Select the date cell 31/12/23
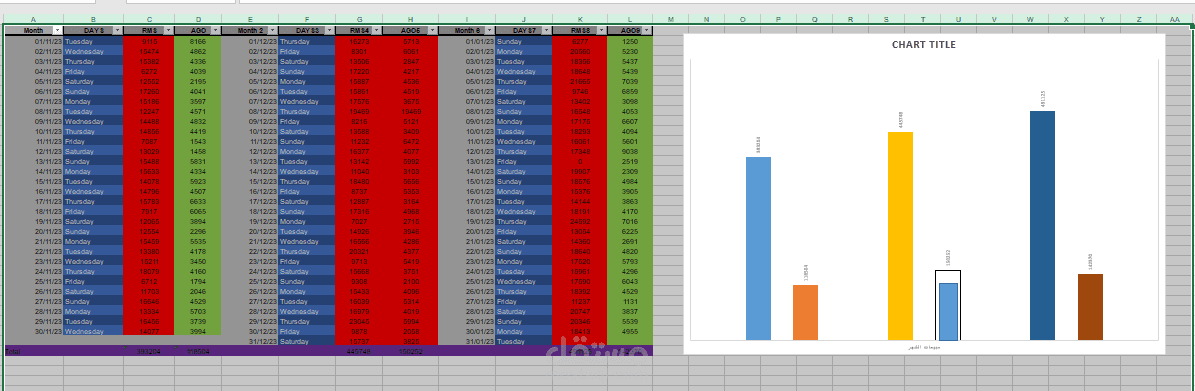 tap(249, 341)
